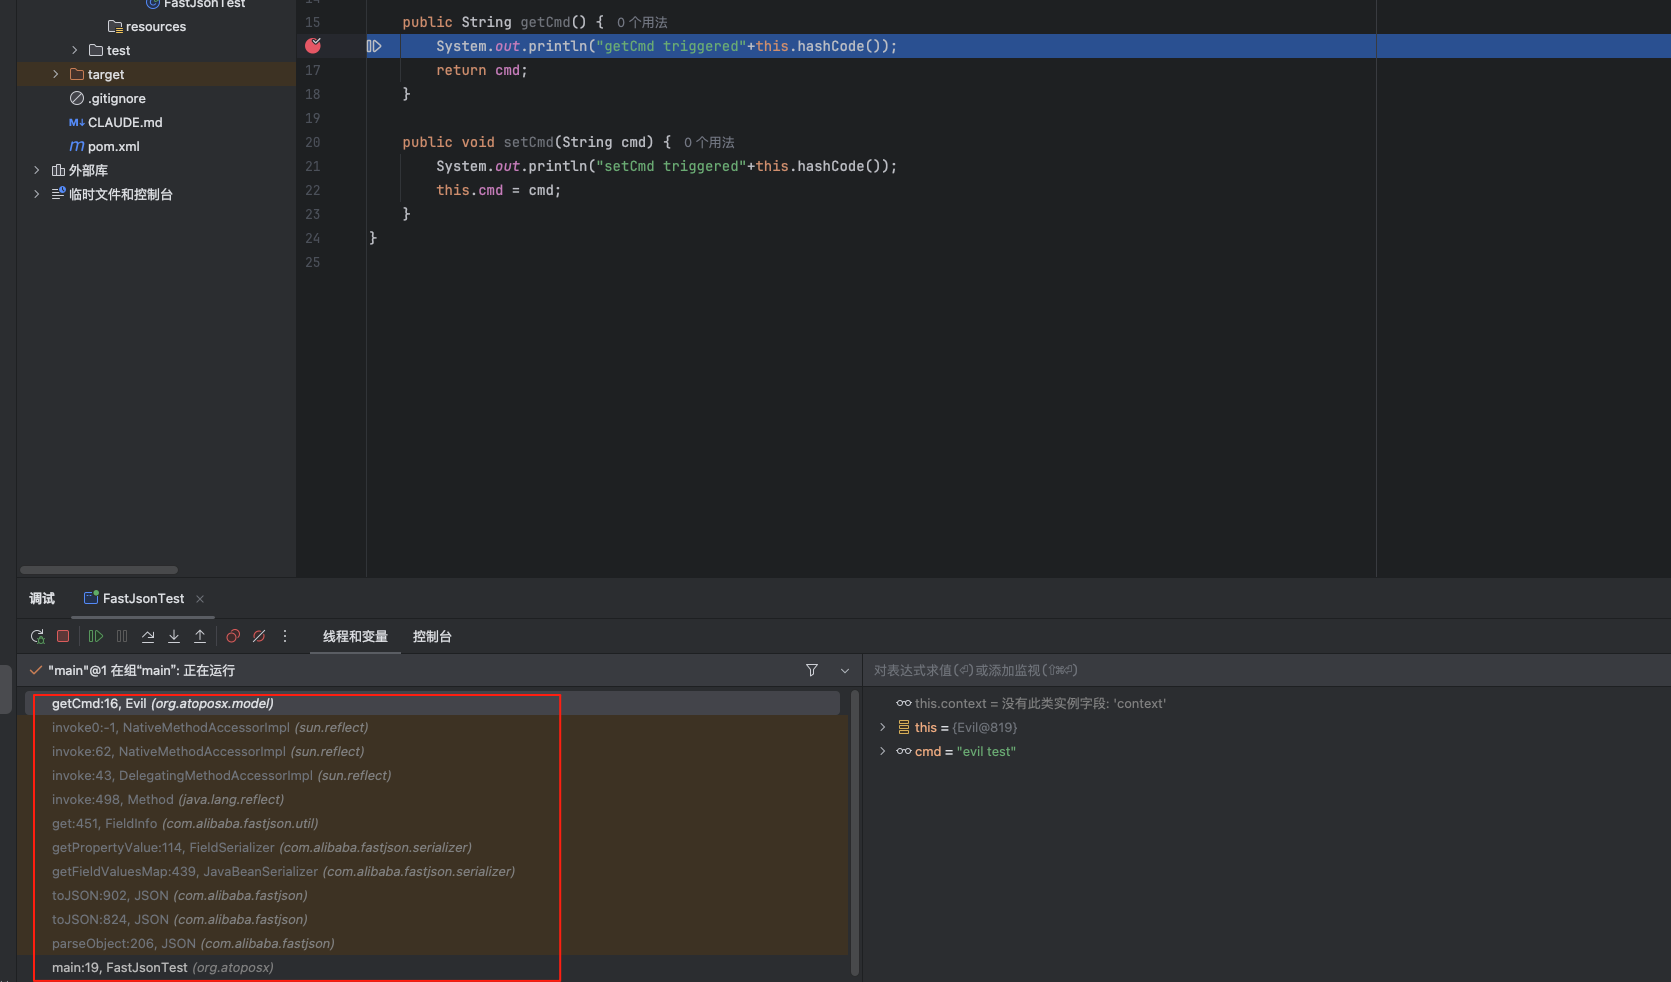
Task: Click the Step Into icon
Action: click(174, 636)
